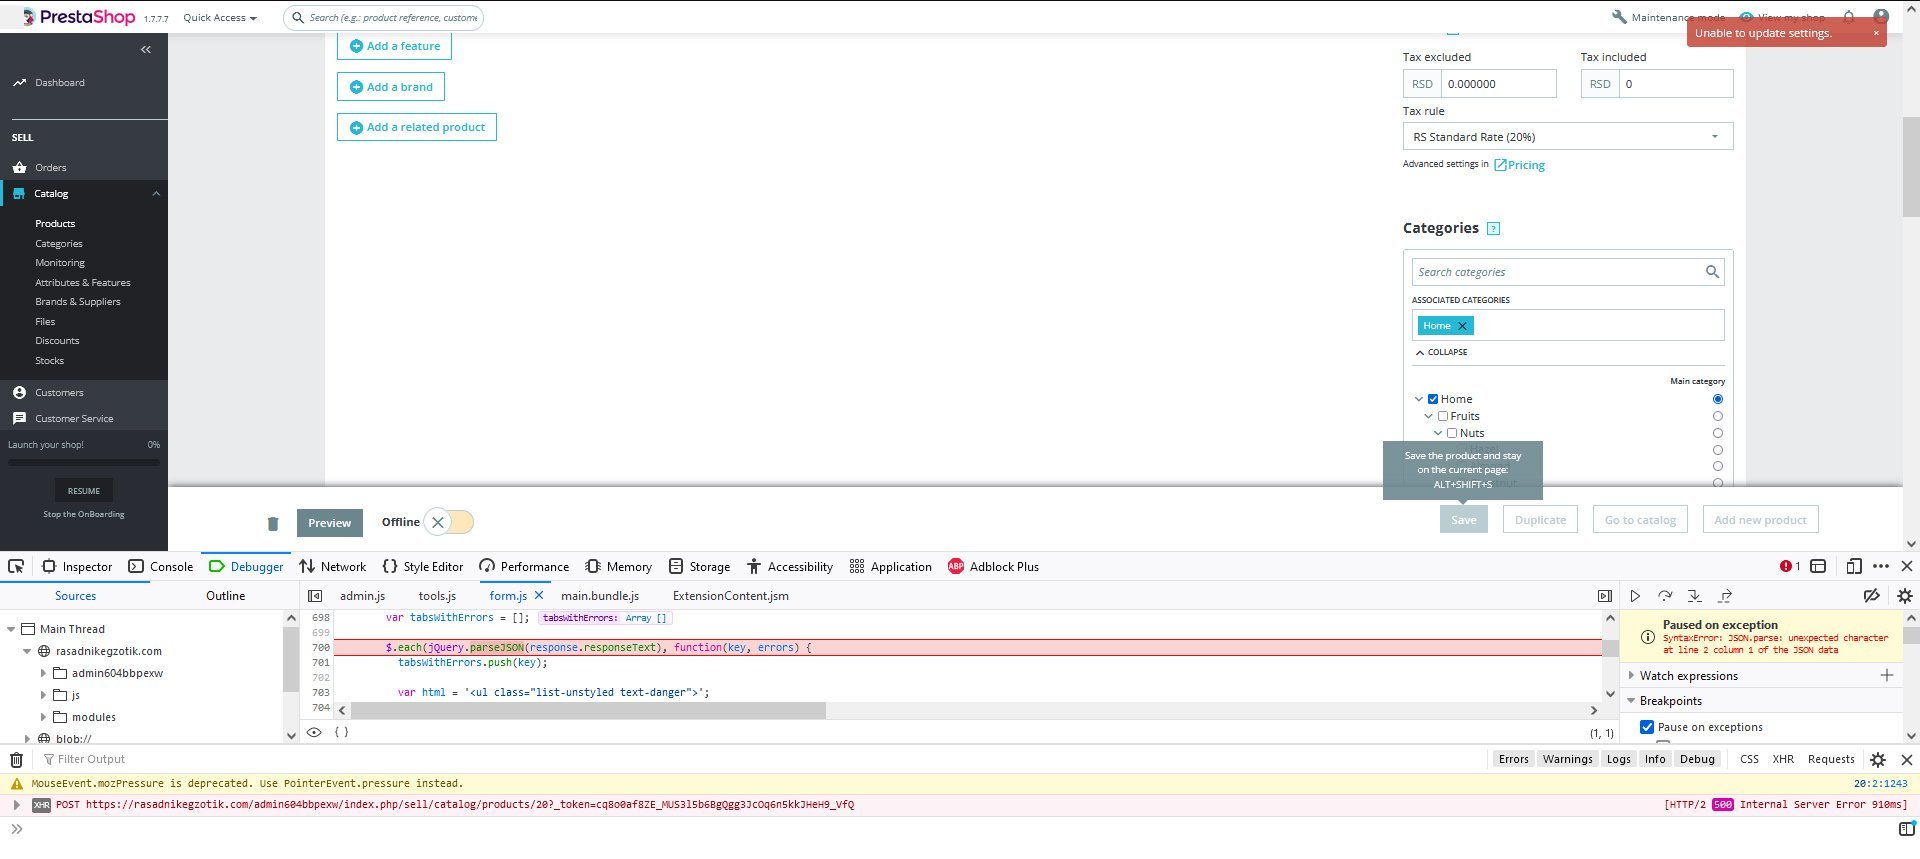Select an iframe as target document

1818,566
